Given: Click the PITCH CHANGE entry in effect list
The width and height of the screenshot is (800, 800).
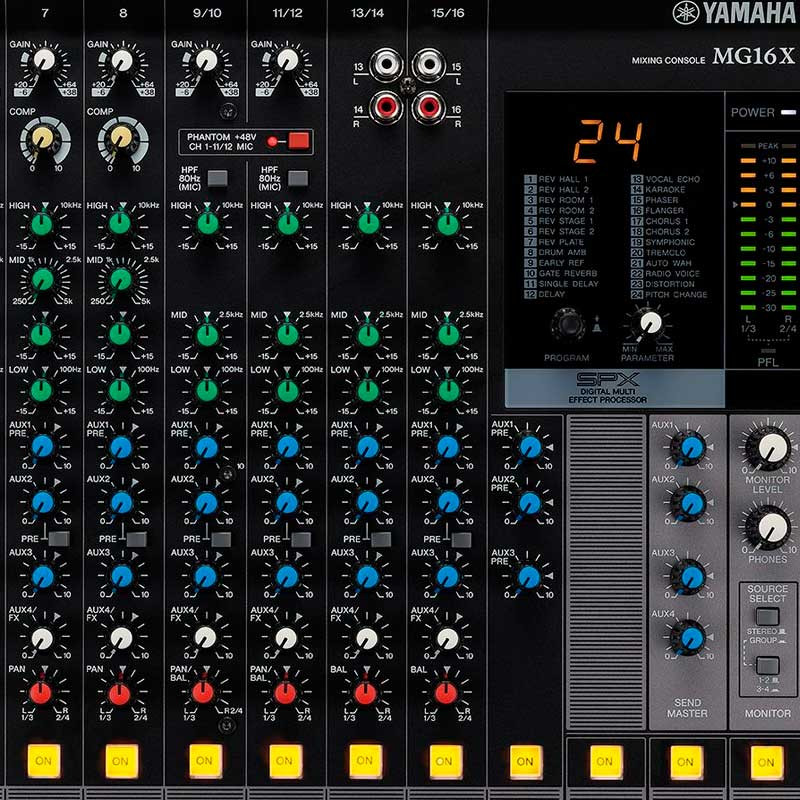Looking at the screenshot, I should [669, 294].
